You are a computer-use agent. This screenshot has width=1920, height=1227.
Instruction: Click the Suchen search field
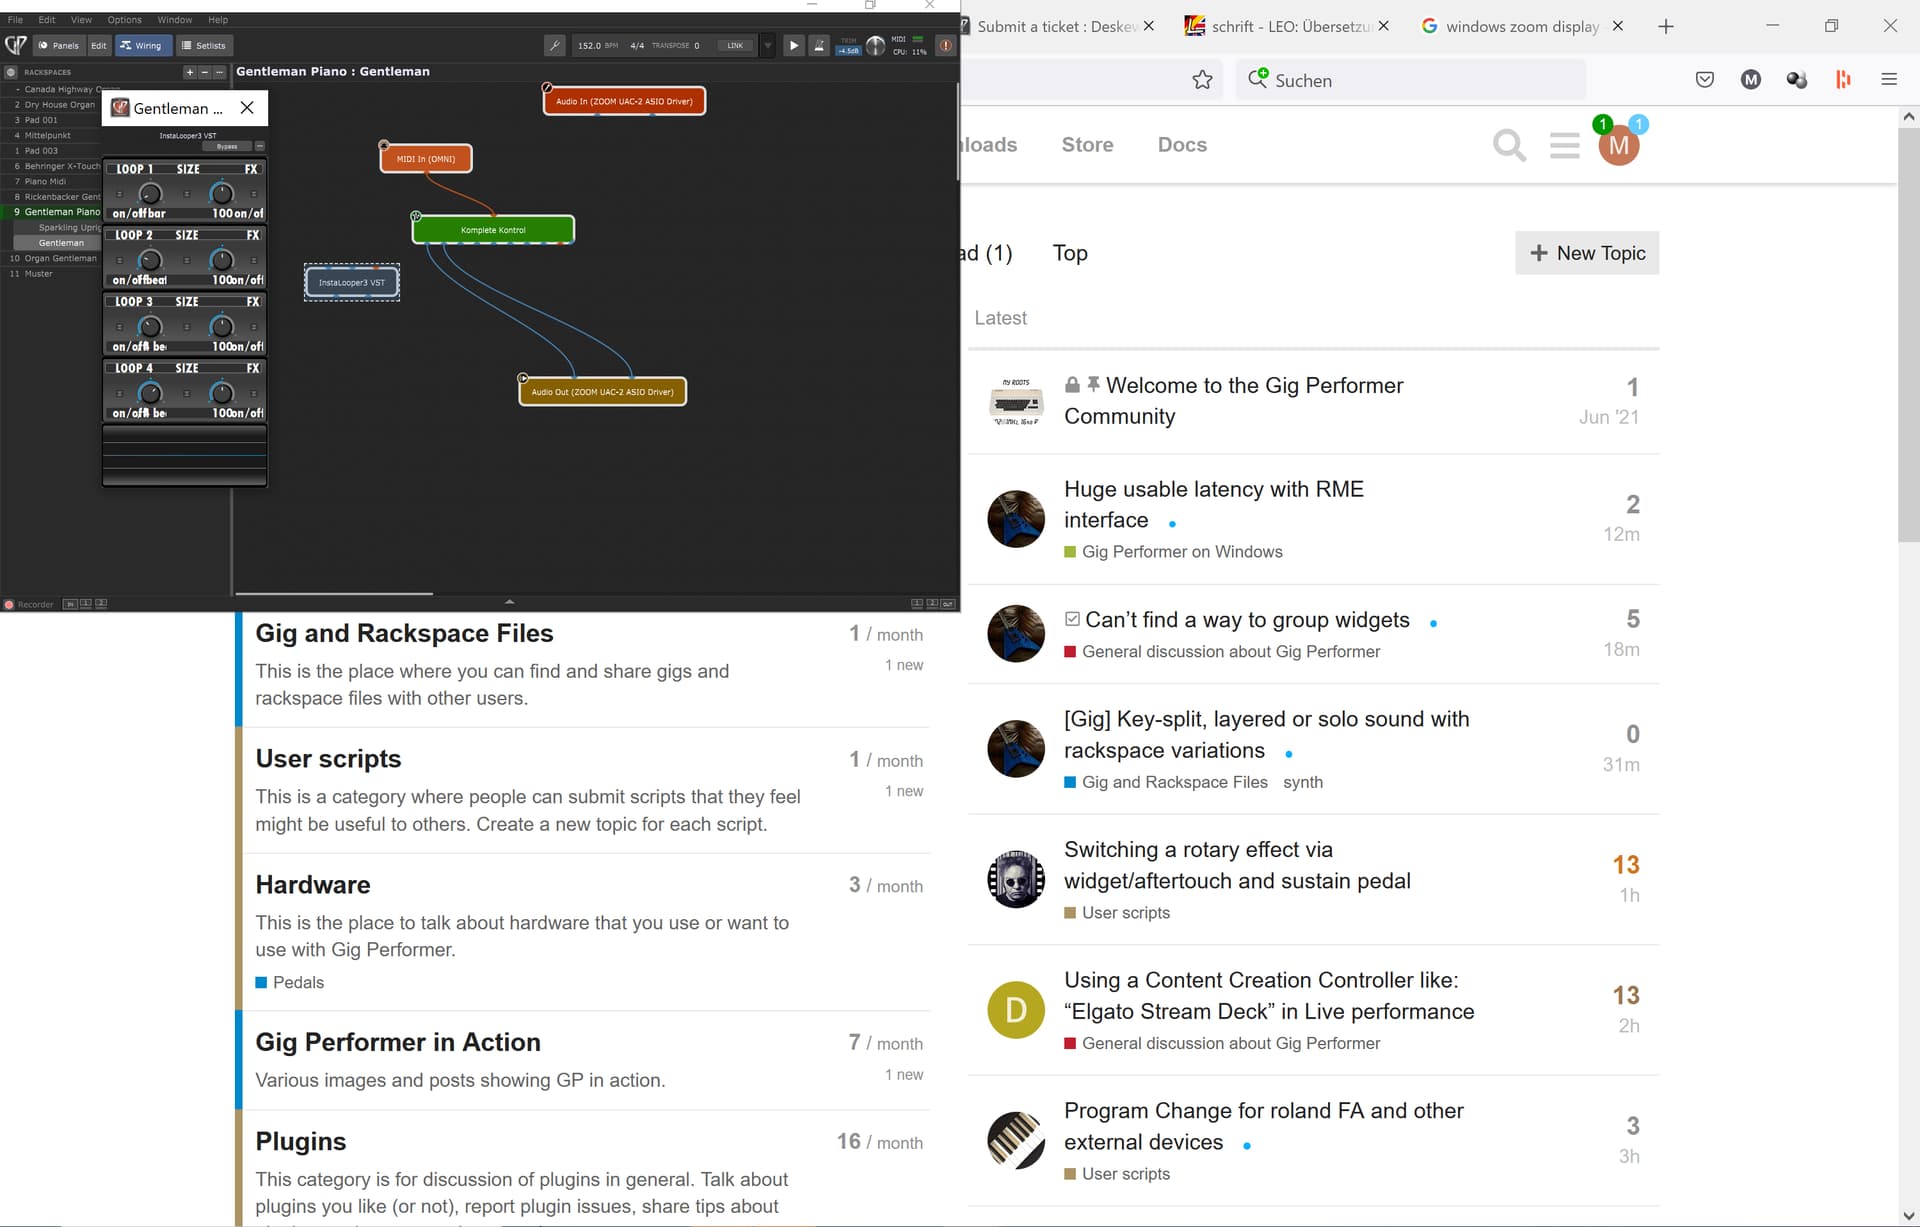click(x=1410, y=80)
